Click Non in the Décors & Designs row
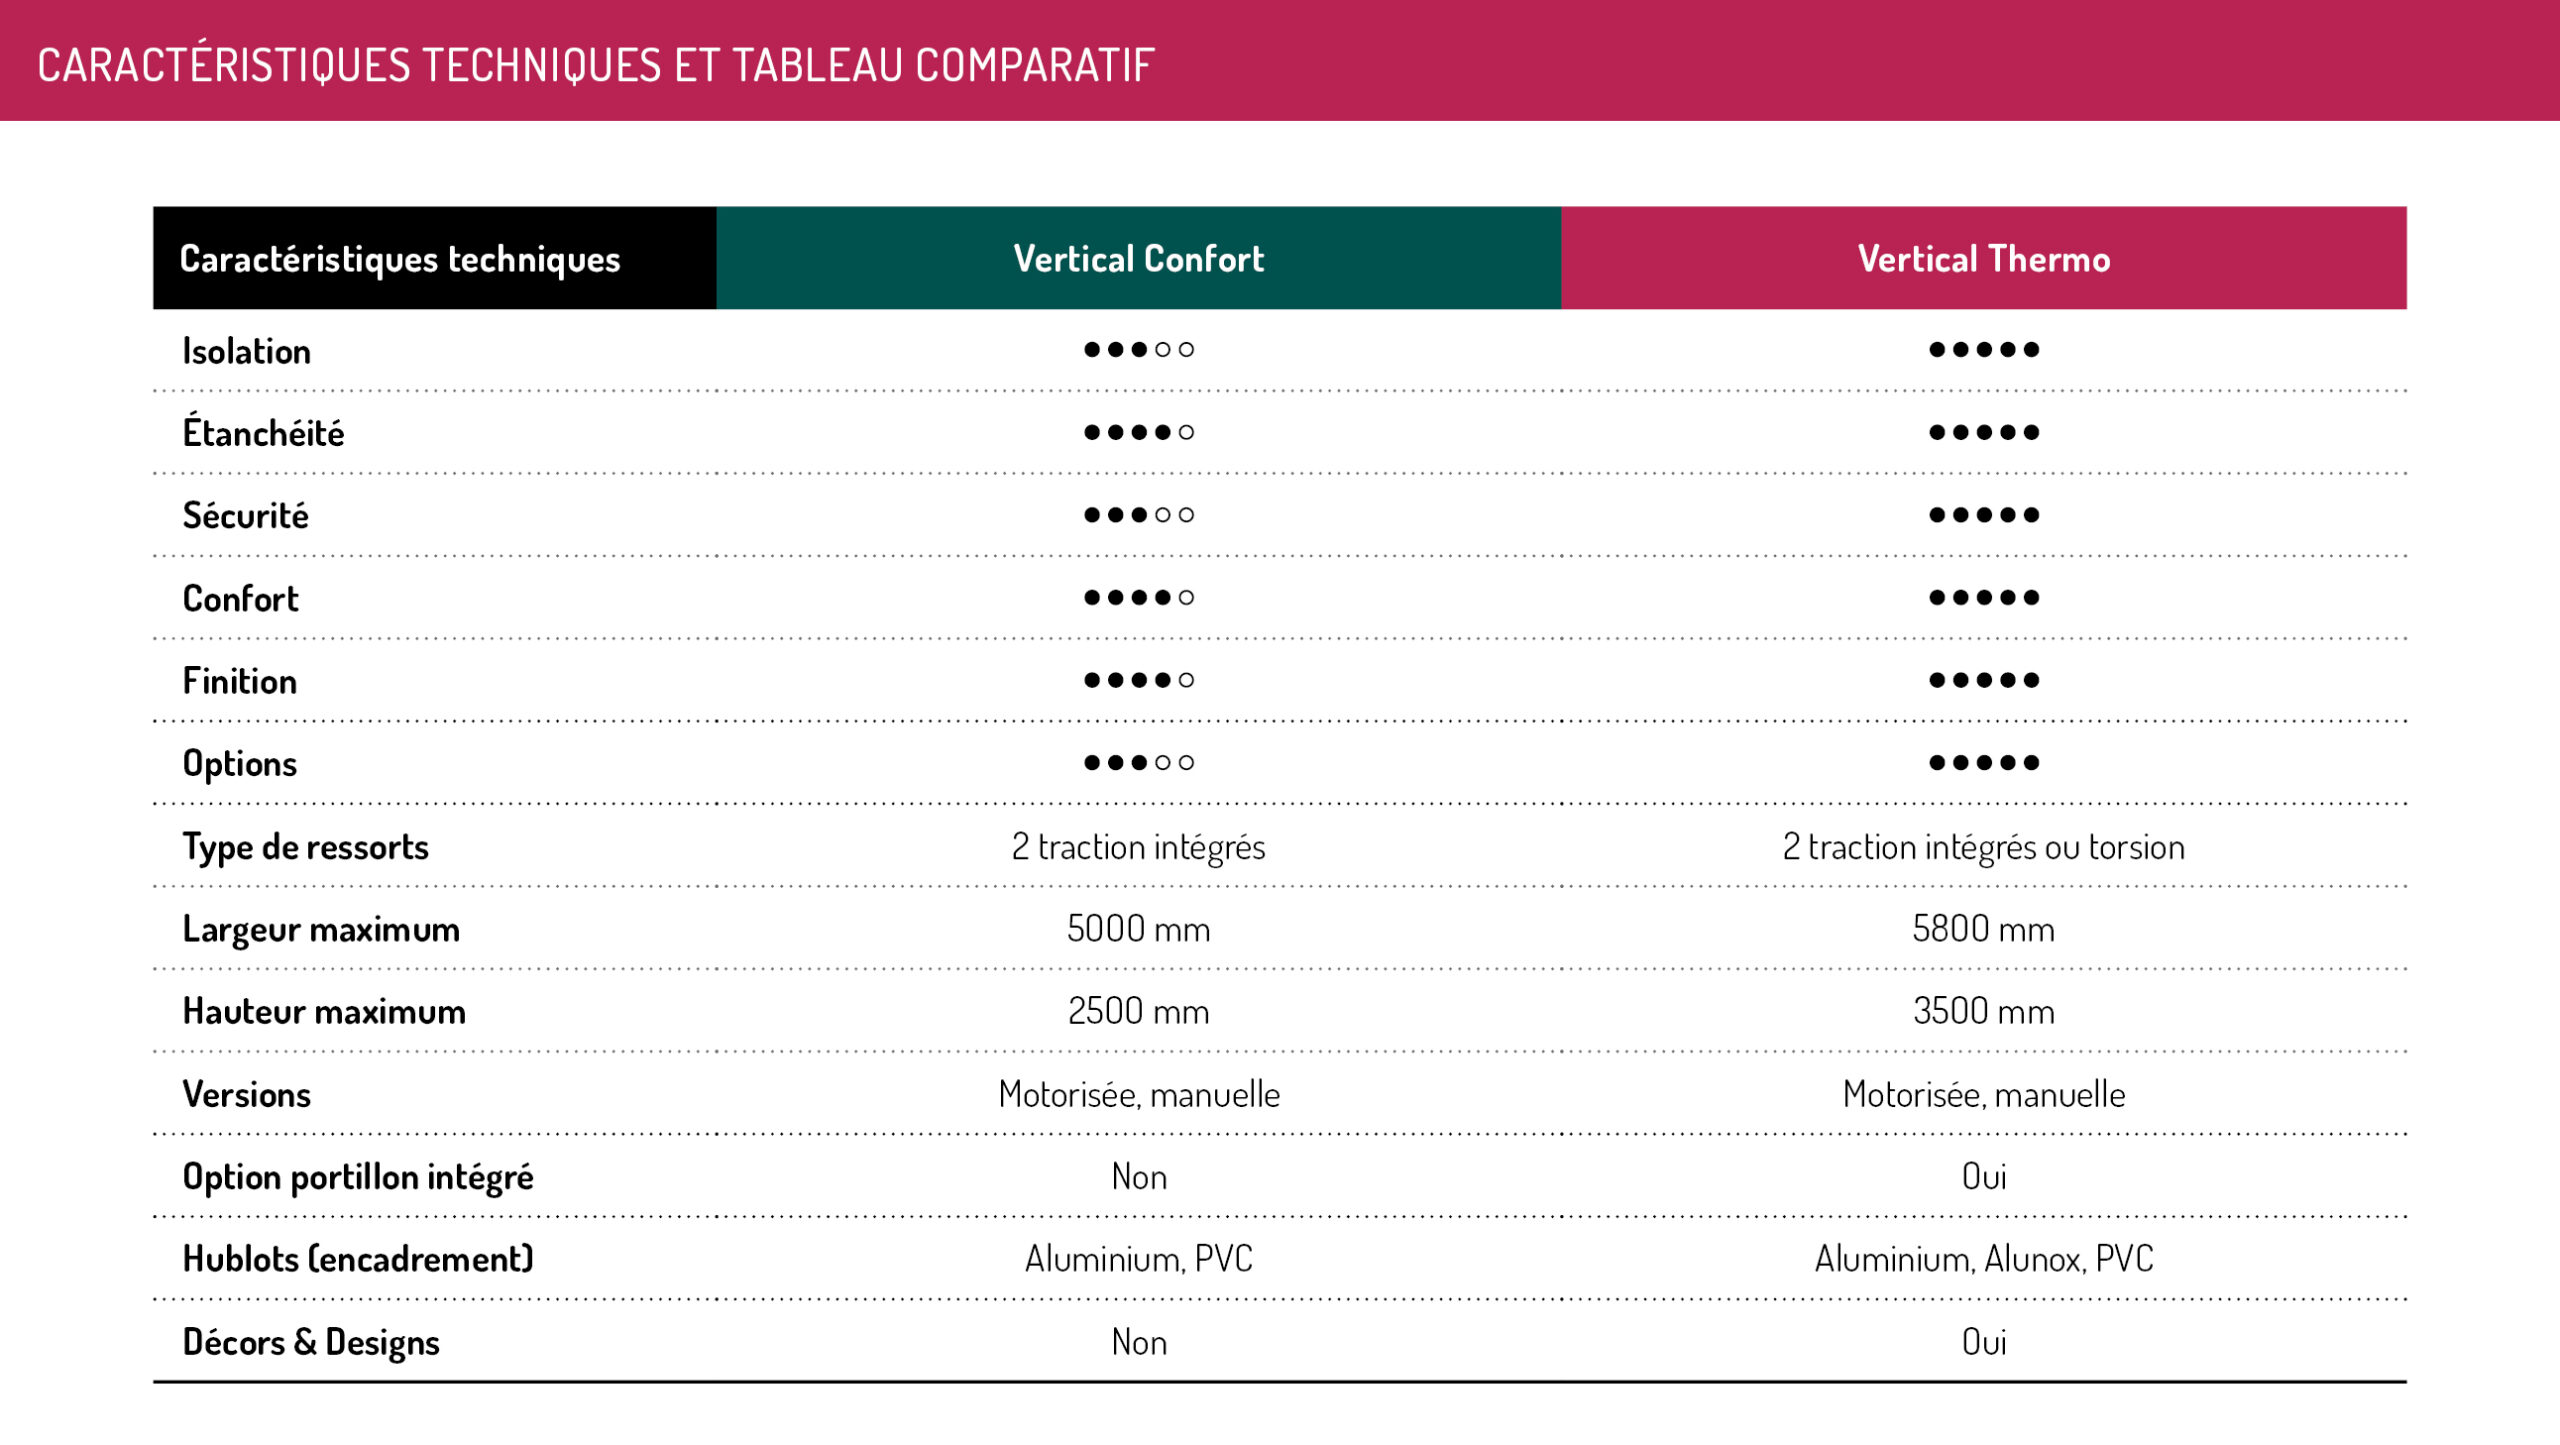Screen dimensions: 2560x1445 tap(1139, 1342)
